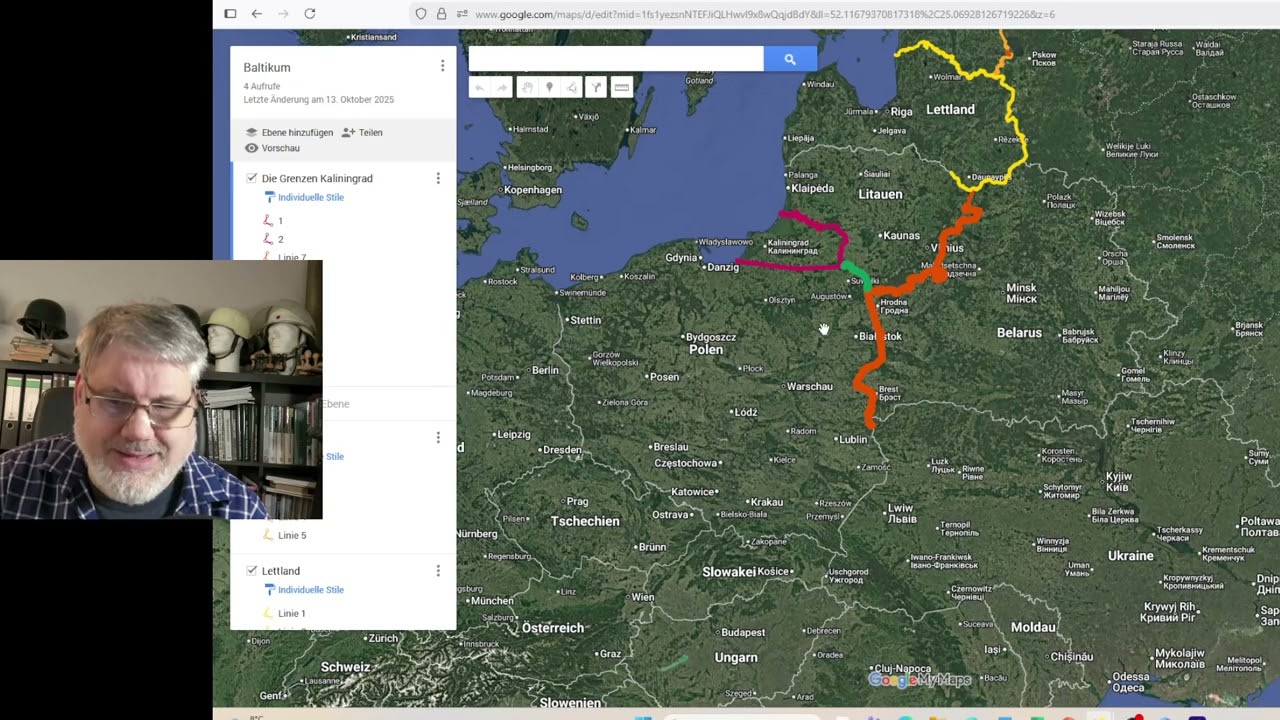
Task: Click paint roller icon under Die Grenzen Kaliningrad
Action: [x=269, y=197]
